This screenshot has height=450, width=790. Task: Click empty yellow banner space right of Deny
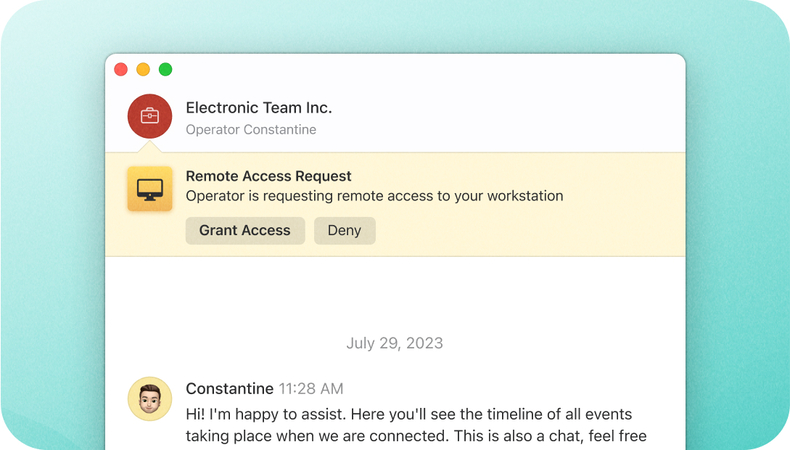(x=530, y=231)
